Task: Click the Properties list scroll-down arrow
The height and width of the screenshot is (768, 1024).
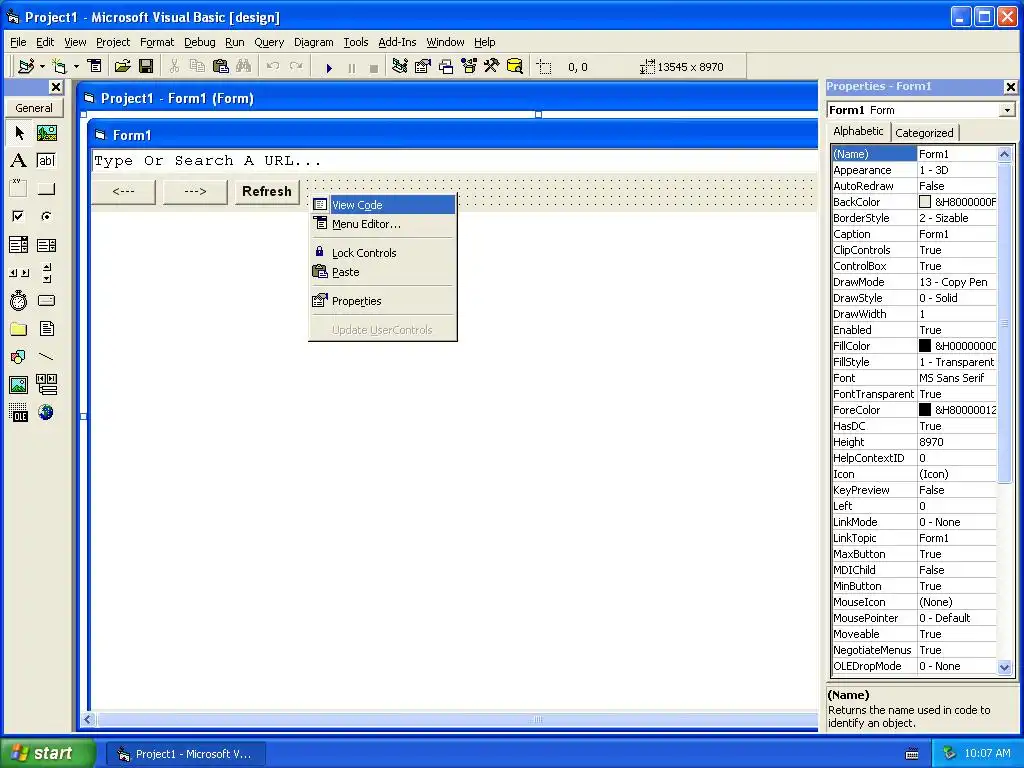Action: point(1004,667)
